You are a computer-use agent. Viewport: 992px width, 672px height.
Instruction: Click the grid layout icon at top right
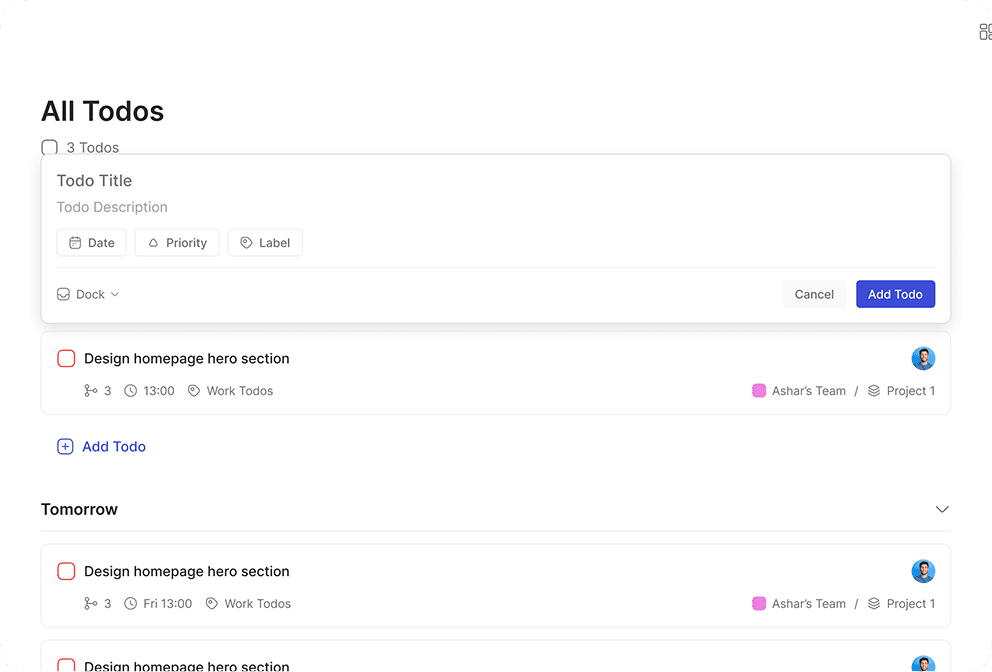coord(985,32)
